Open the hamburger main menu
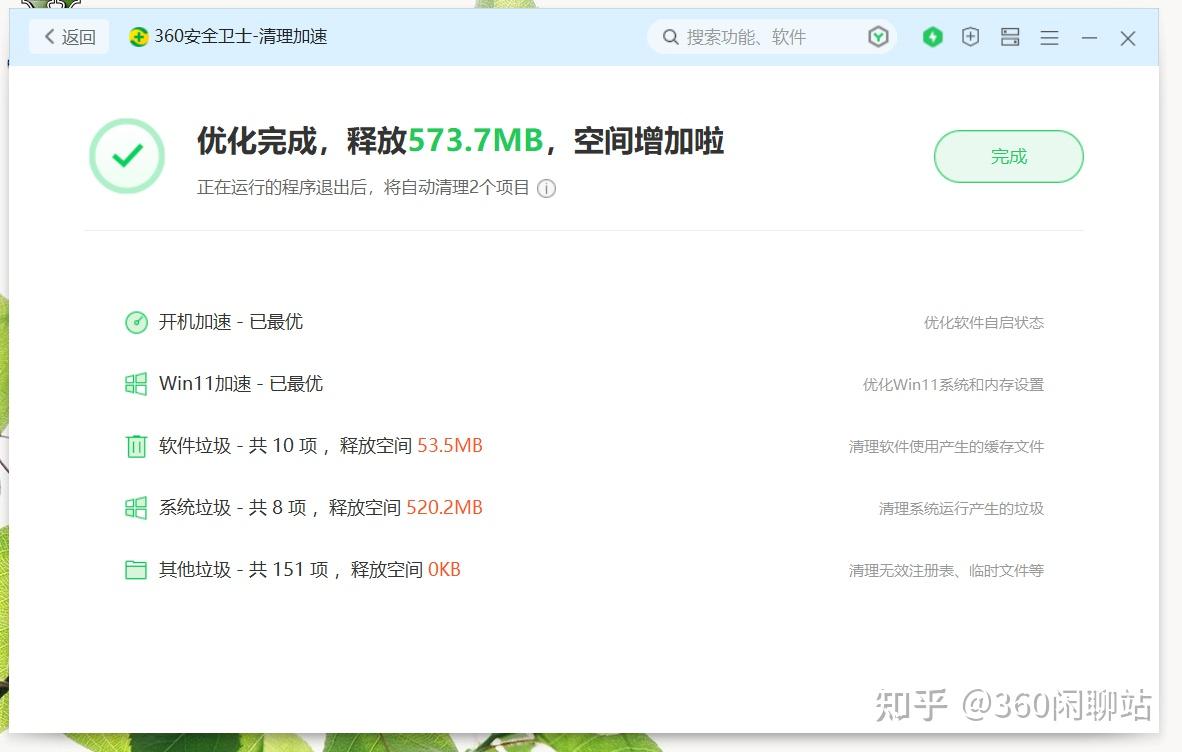Viewport: 1182px width, 752px height. [1049, 36]
